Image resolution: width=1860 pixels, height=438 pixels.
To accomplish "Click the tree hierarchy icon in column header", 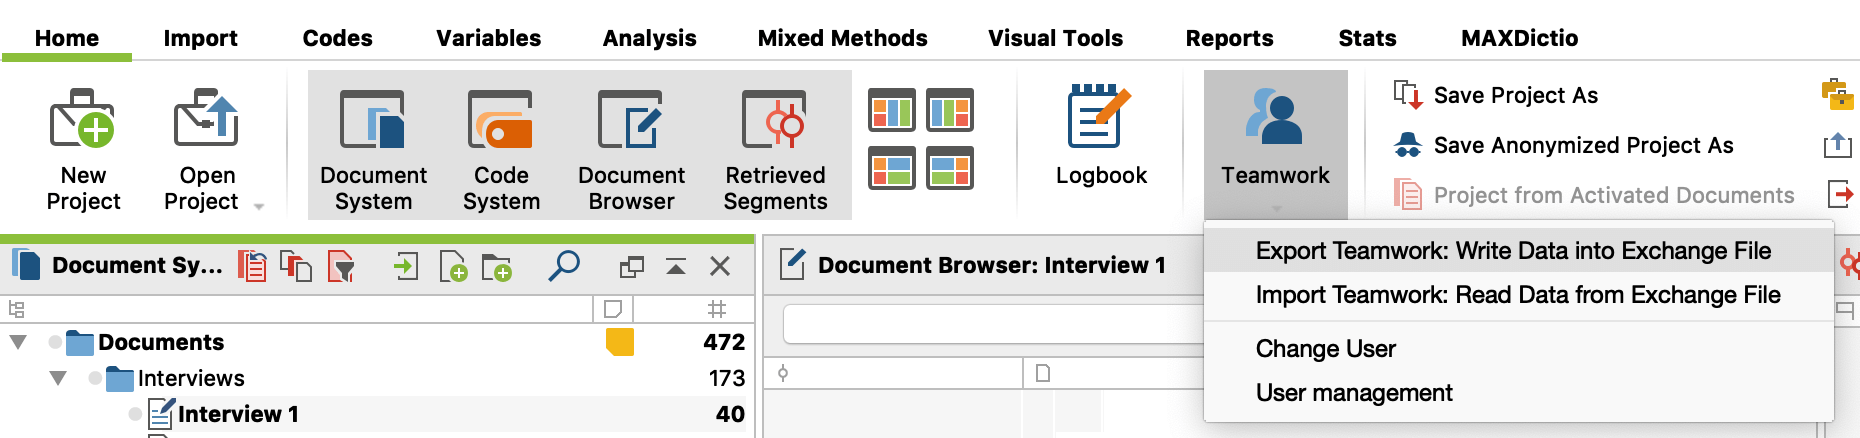I will coord(16,309).
